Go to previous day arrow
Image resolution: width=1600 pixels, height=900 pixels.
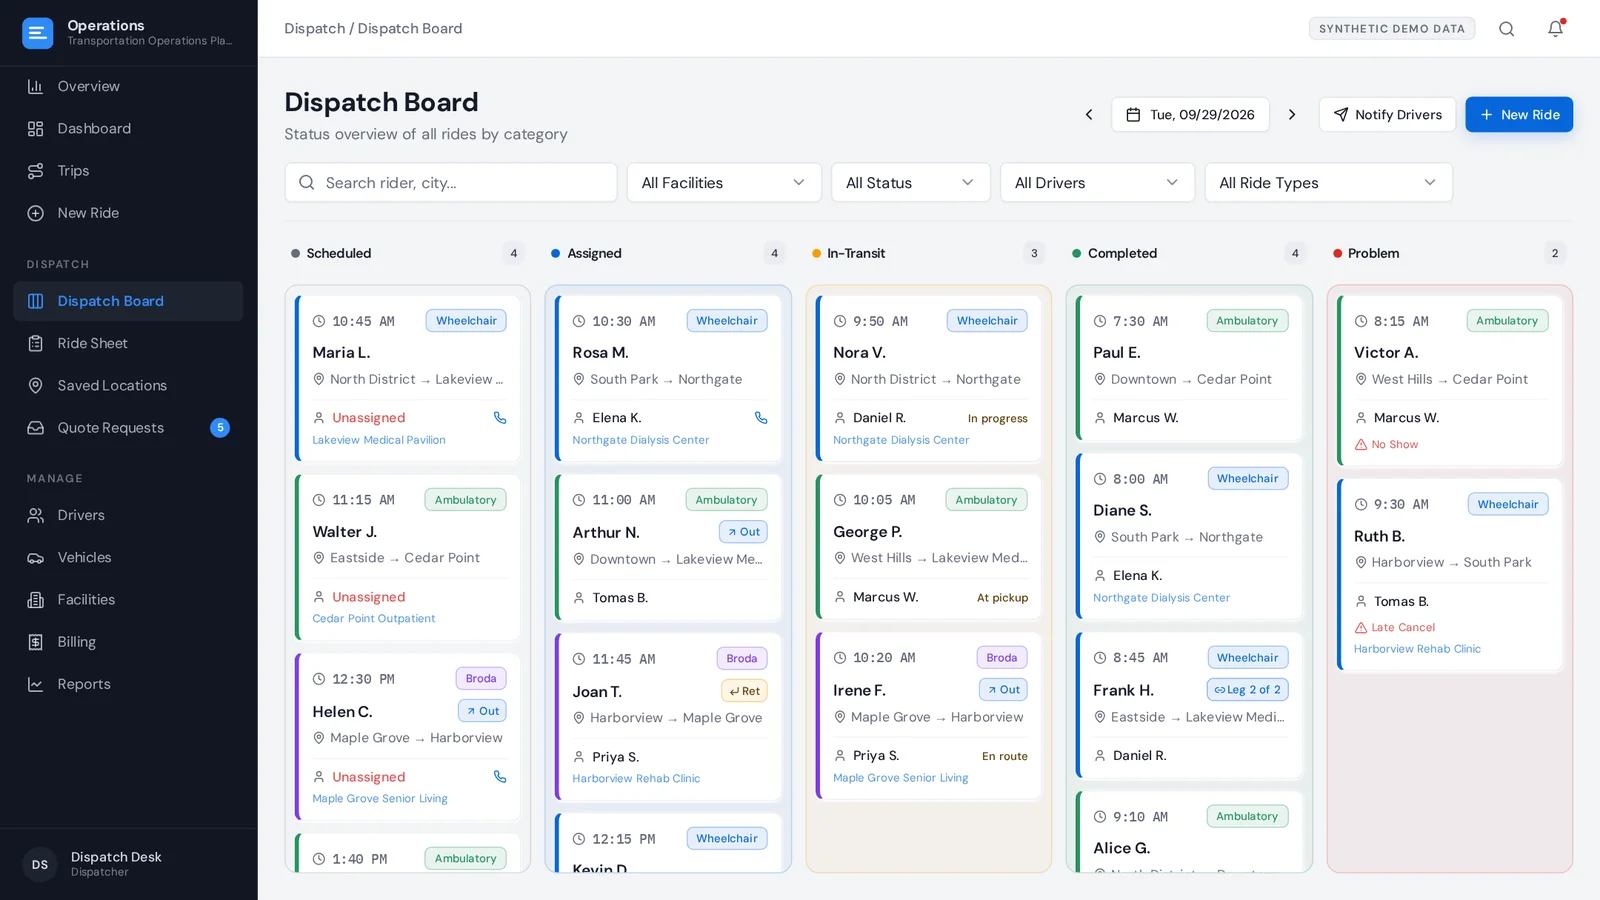(1089, 115)
